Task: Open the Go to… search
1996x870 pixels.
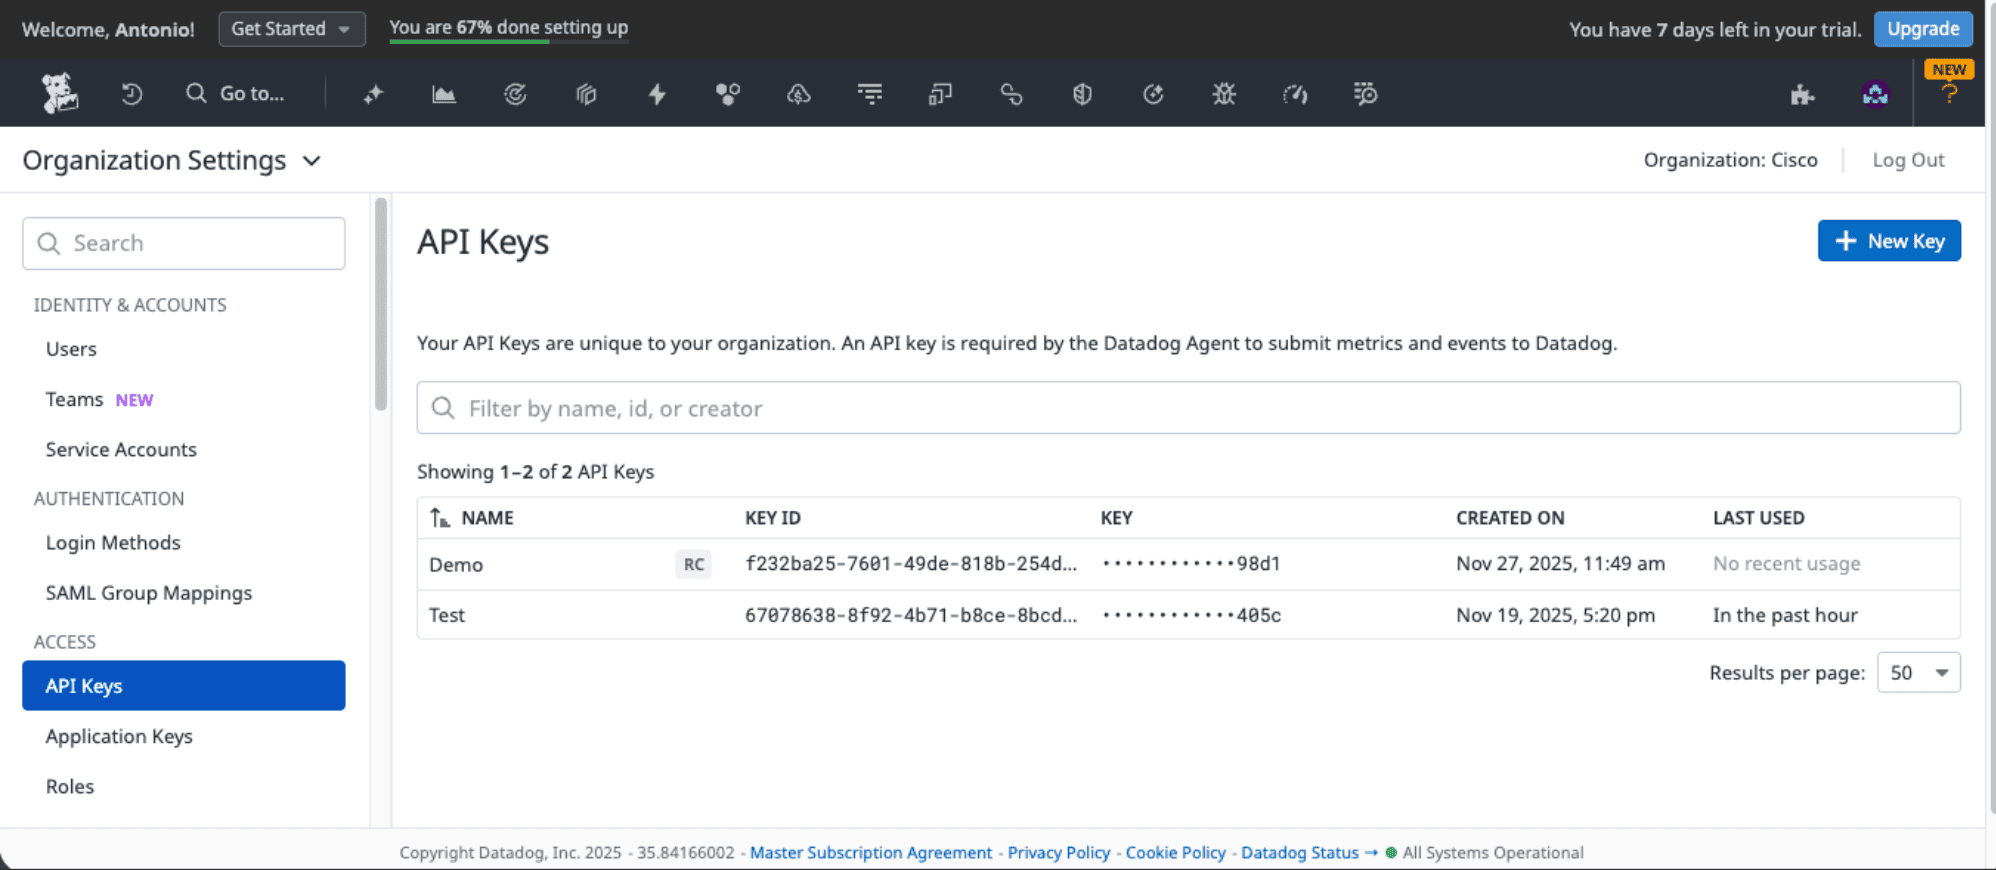Action: click(236, 93)
